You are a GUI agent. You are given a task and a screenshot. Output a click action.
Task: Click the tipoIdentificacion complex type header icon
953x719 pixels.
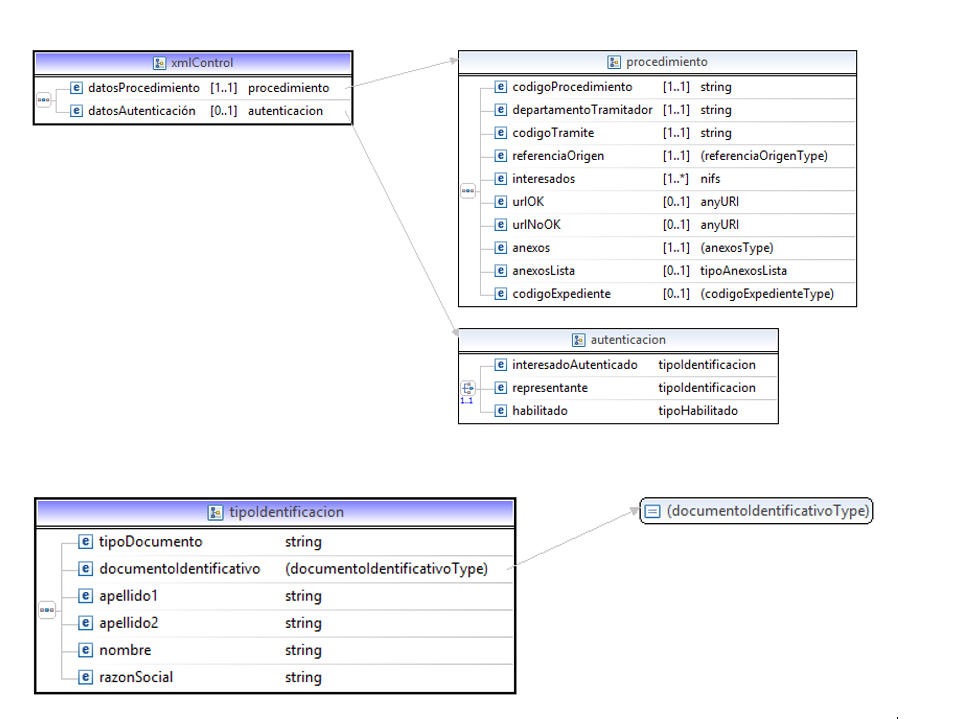216,512
